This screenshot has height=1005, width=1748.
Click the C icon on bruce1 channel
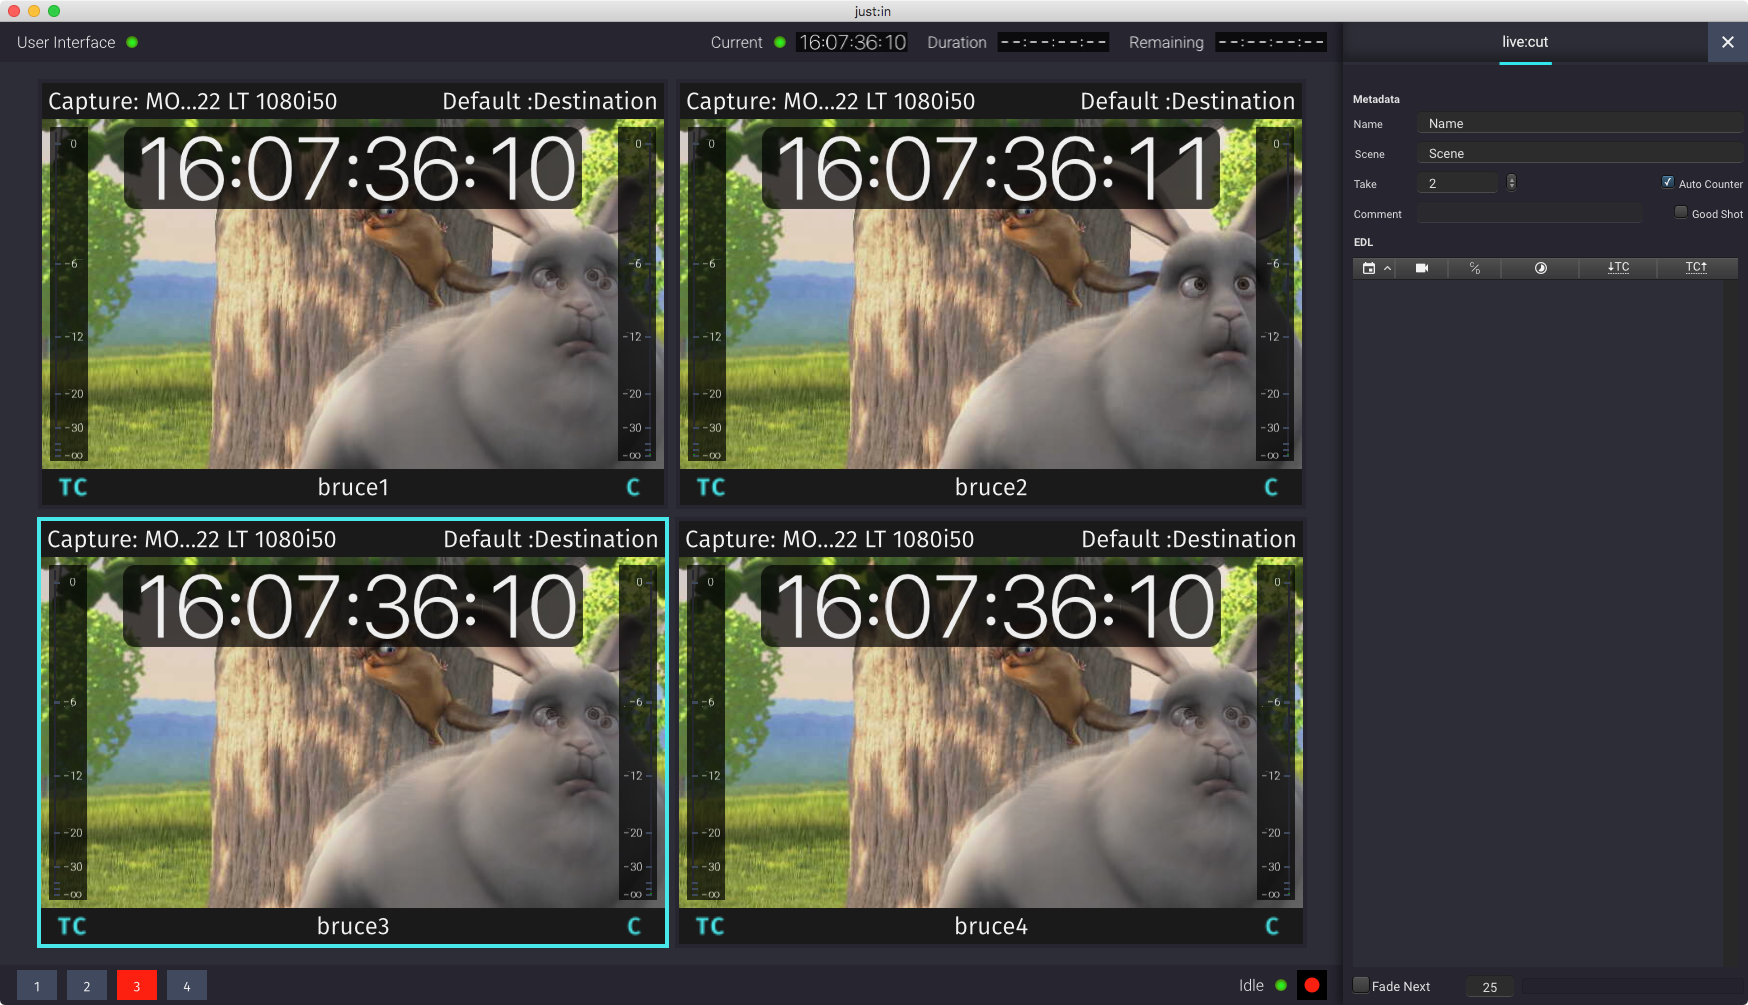[x=633, y=487]
